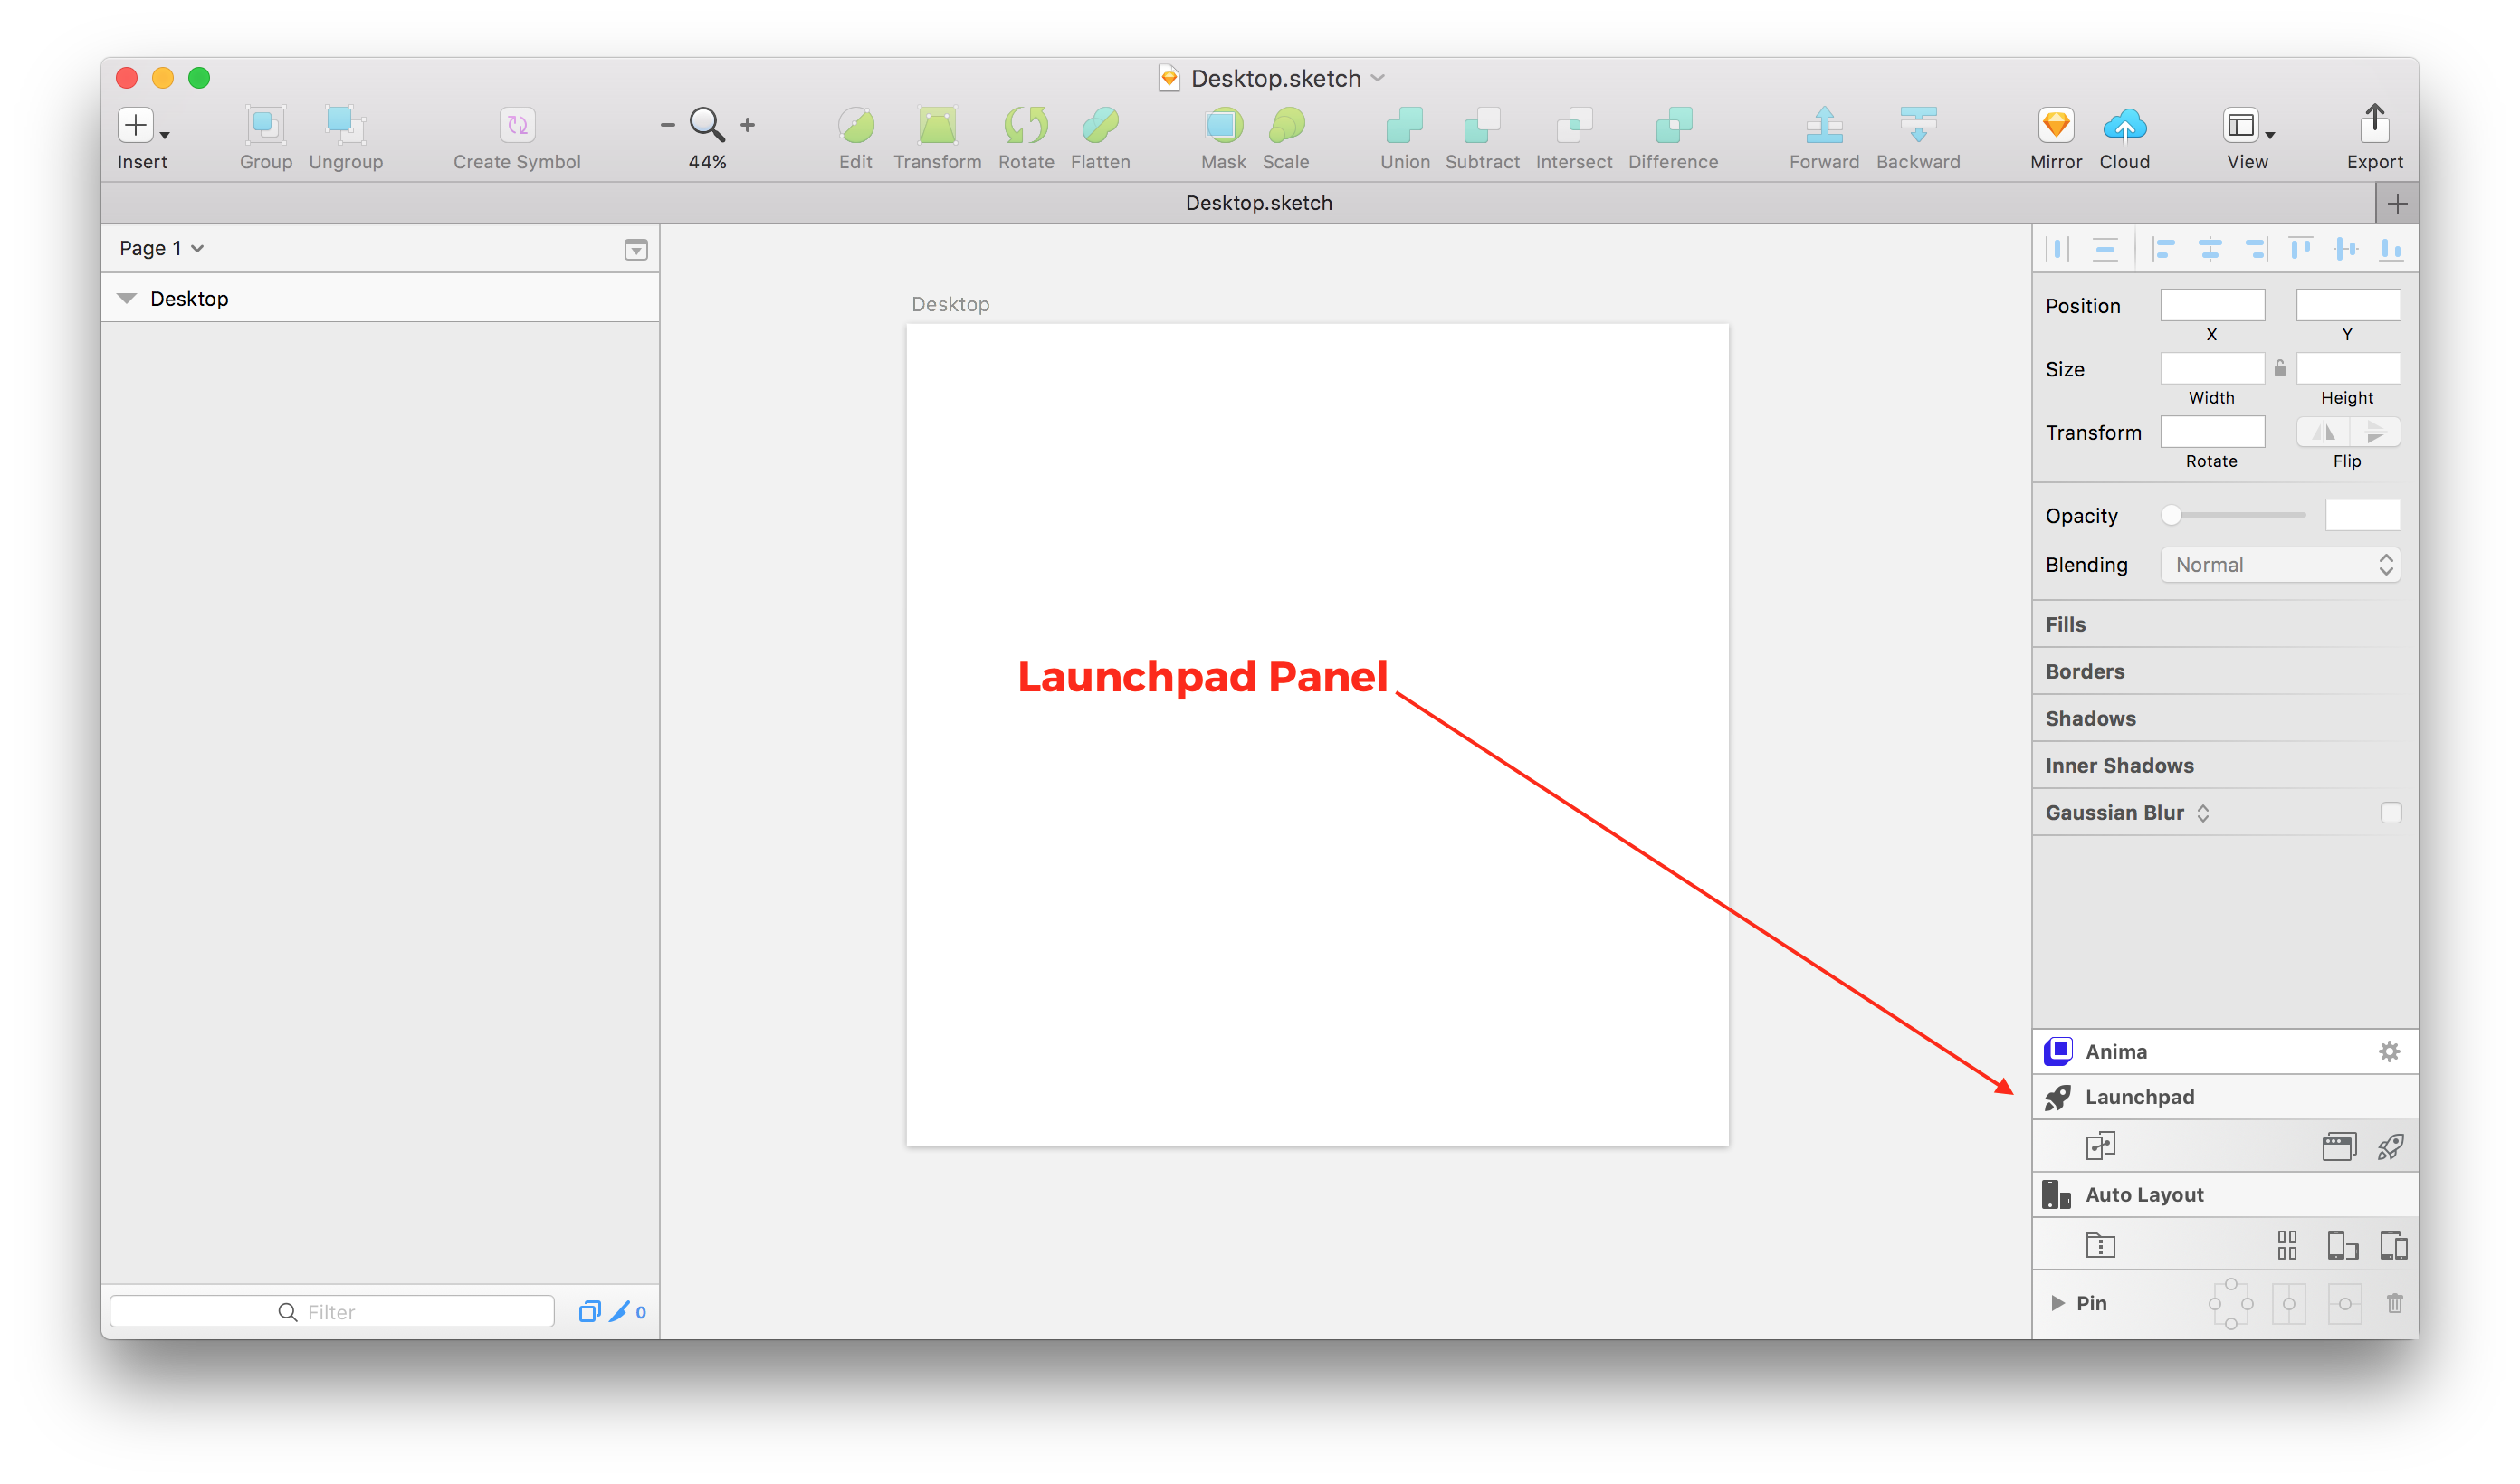Select the Desktop.sketch document tab
Screen dimensions: 2520x1484
click(x=1258, y=203)
